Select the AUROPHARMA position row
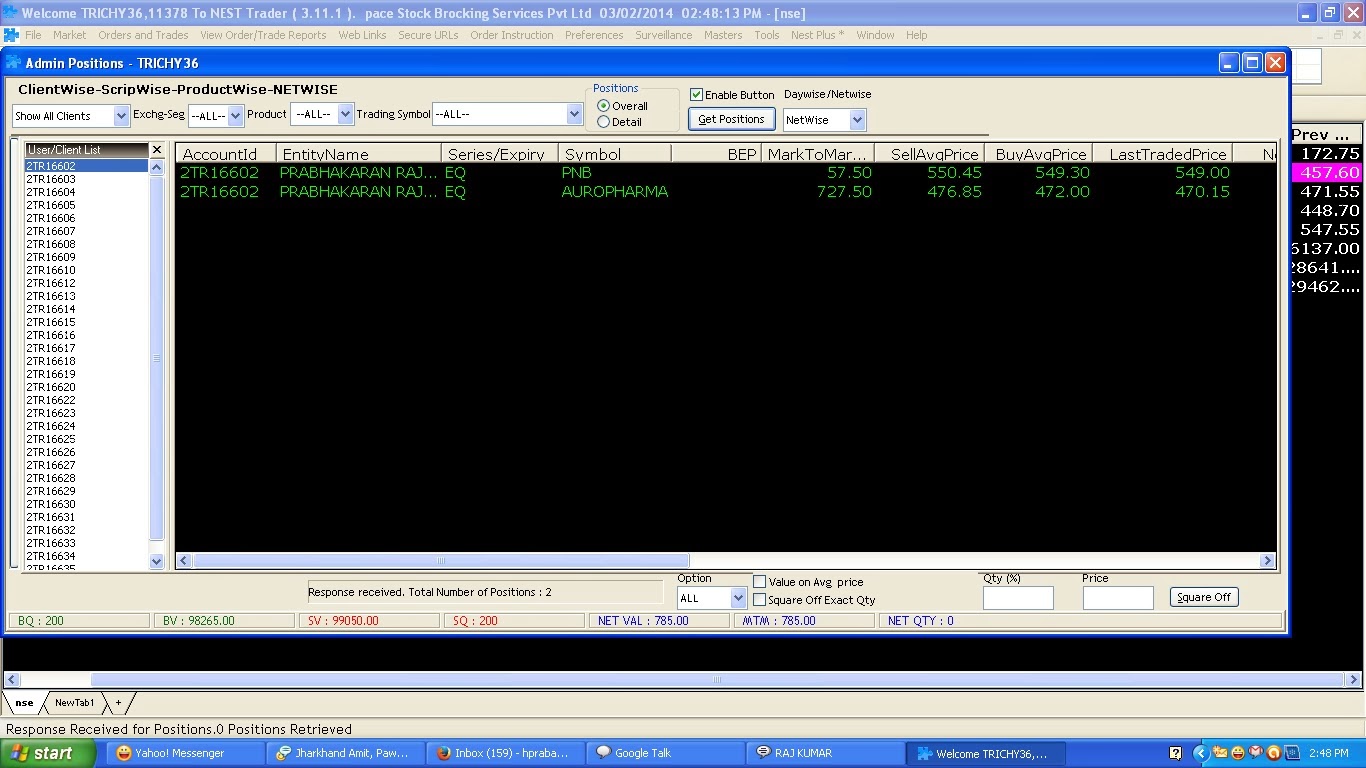1366x768 pixels. click(725, 191)
